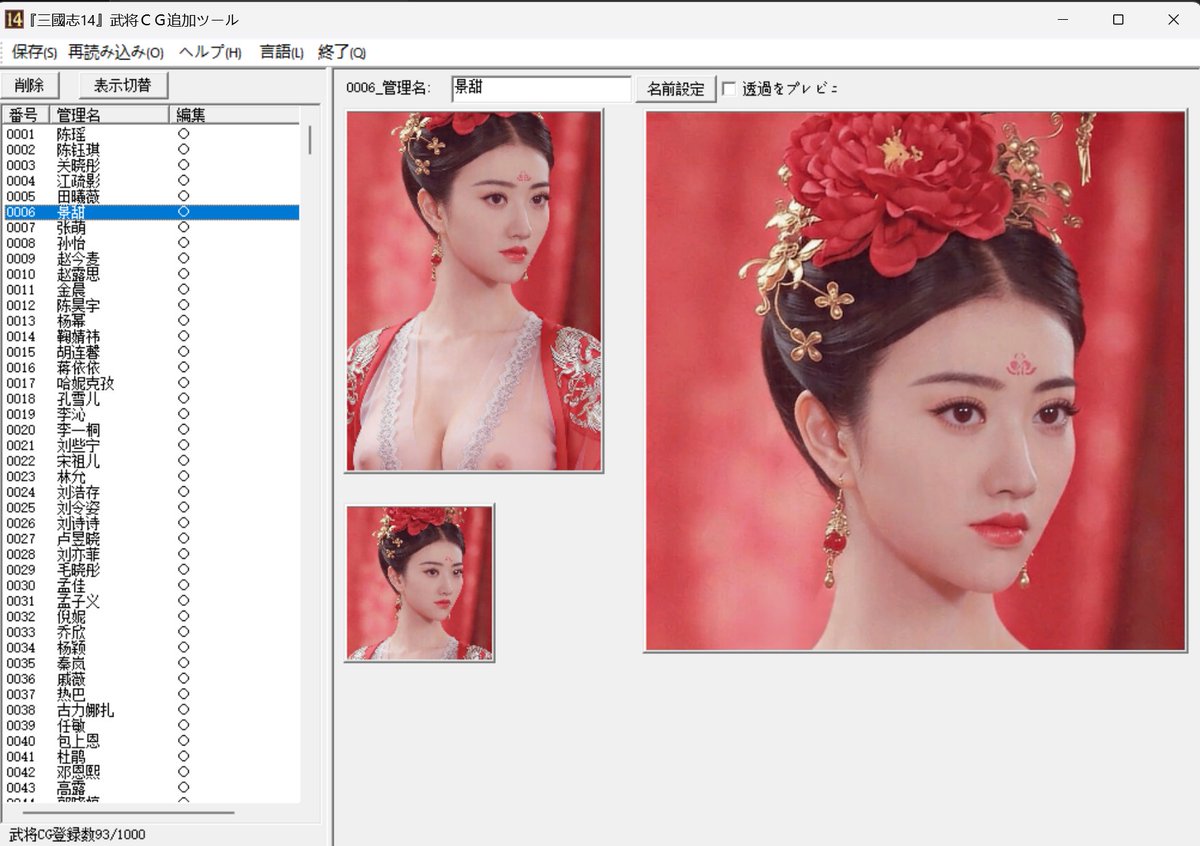Select the large face close-up preview image
This screenshot has height=846, width=1200.
(x=915, y=381)
